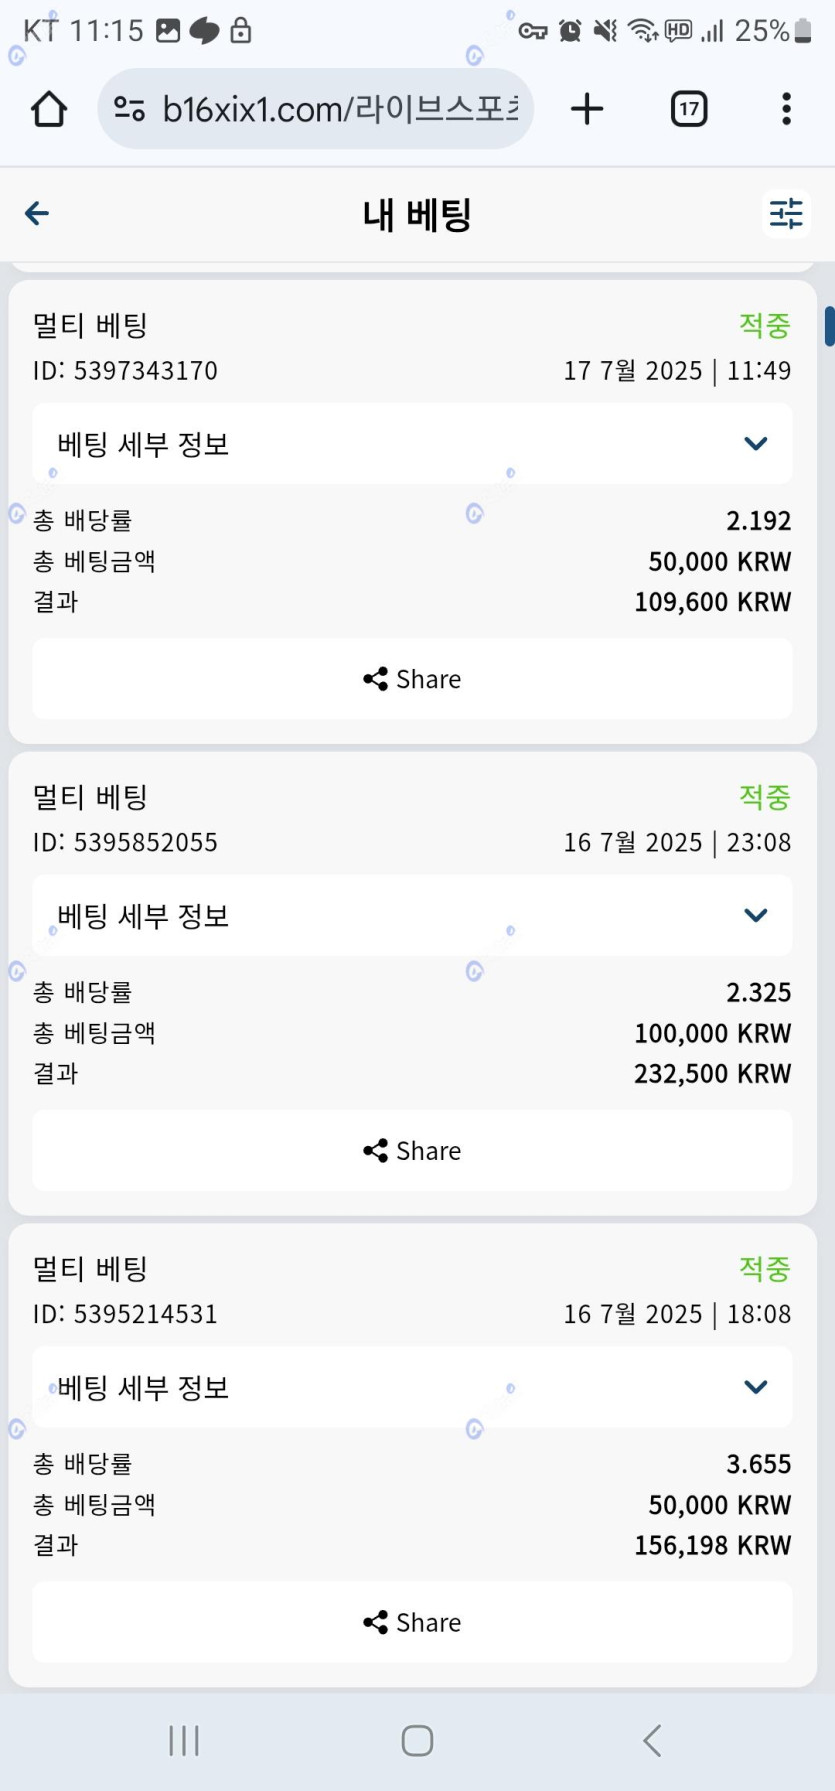Expand bet details for ID 5397343170

point(412,444)
